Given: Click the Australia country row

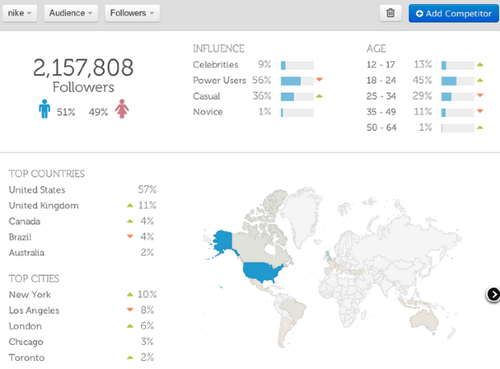Looking at the screenshot, I should [83, 252].
